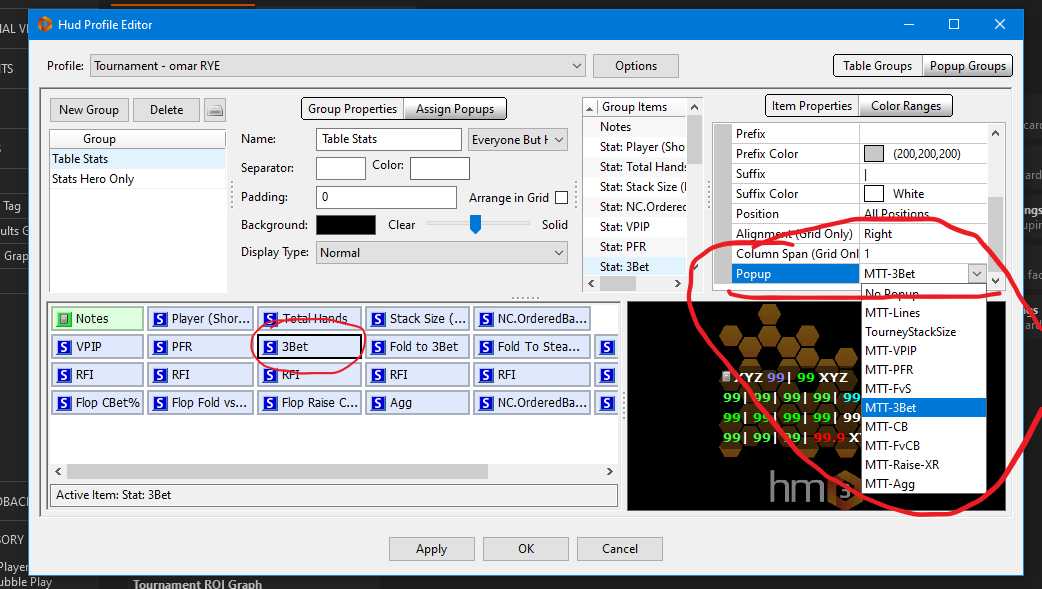Toggle the Arrange in Grid checkbox
The height and width of the screenshot is (589, 1042).
[x=562, y=197]
